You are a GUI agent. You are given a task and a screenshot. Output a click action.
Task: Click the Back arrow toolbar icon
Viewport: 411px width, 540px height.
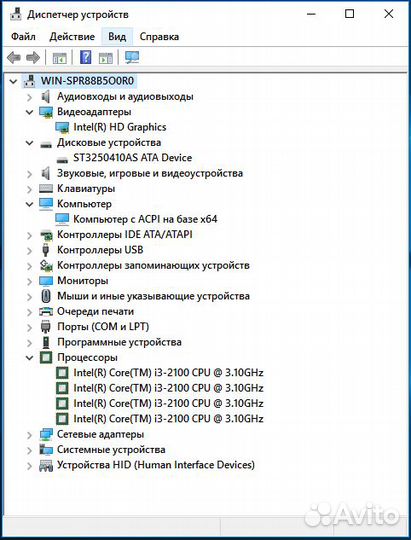click(x=14, y=58)
